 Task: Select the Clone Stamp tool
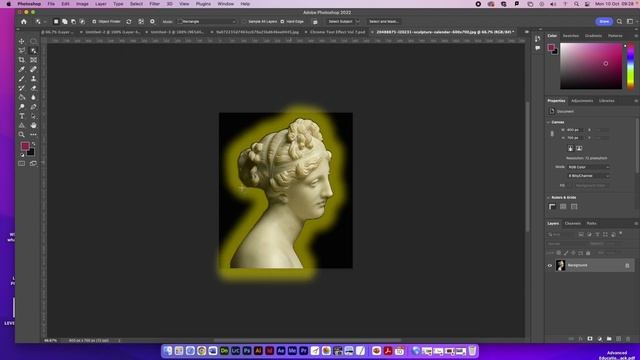point(33,79)
